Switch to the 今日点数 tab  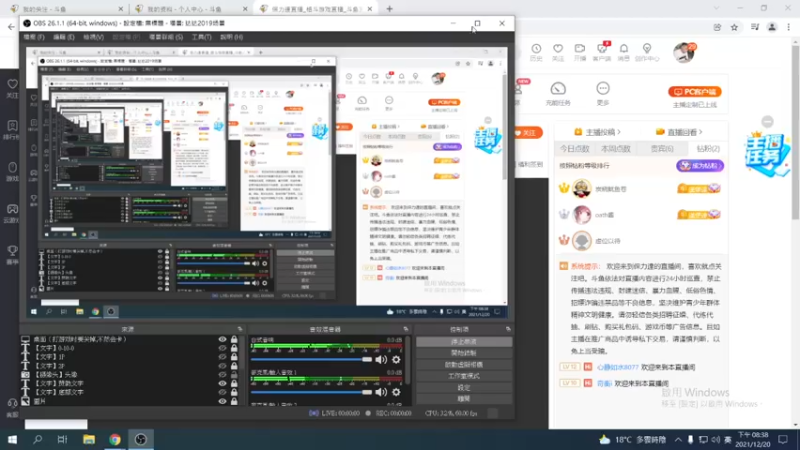[x=574, y=148]
